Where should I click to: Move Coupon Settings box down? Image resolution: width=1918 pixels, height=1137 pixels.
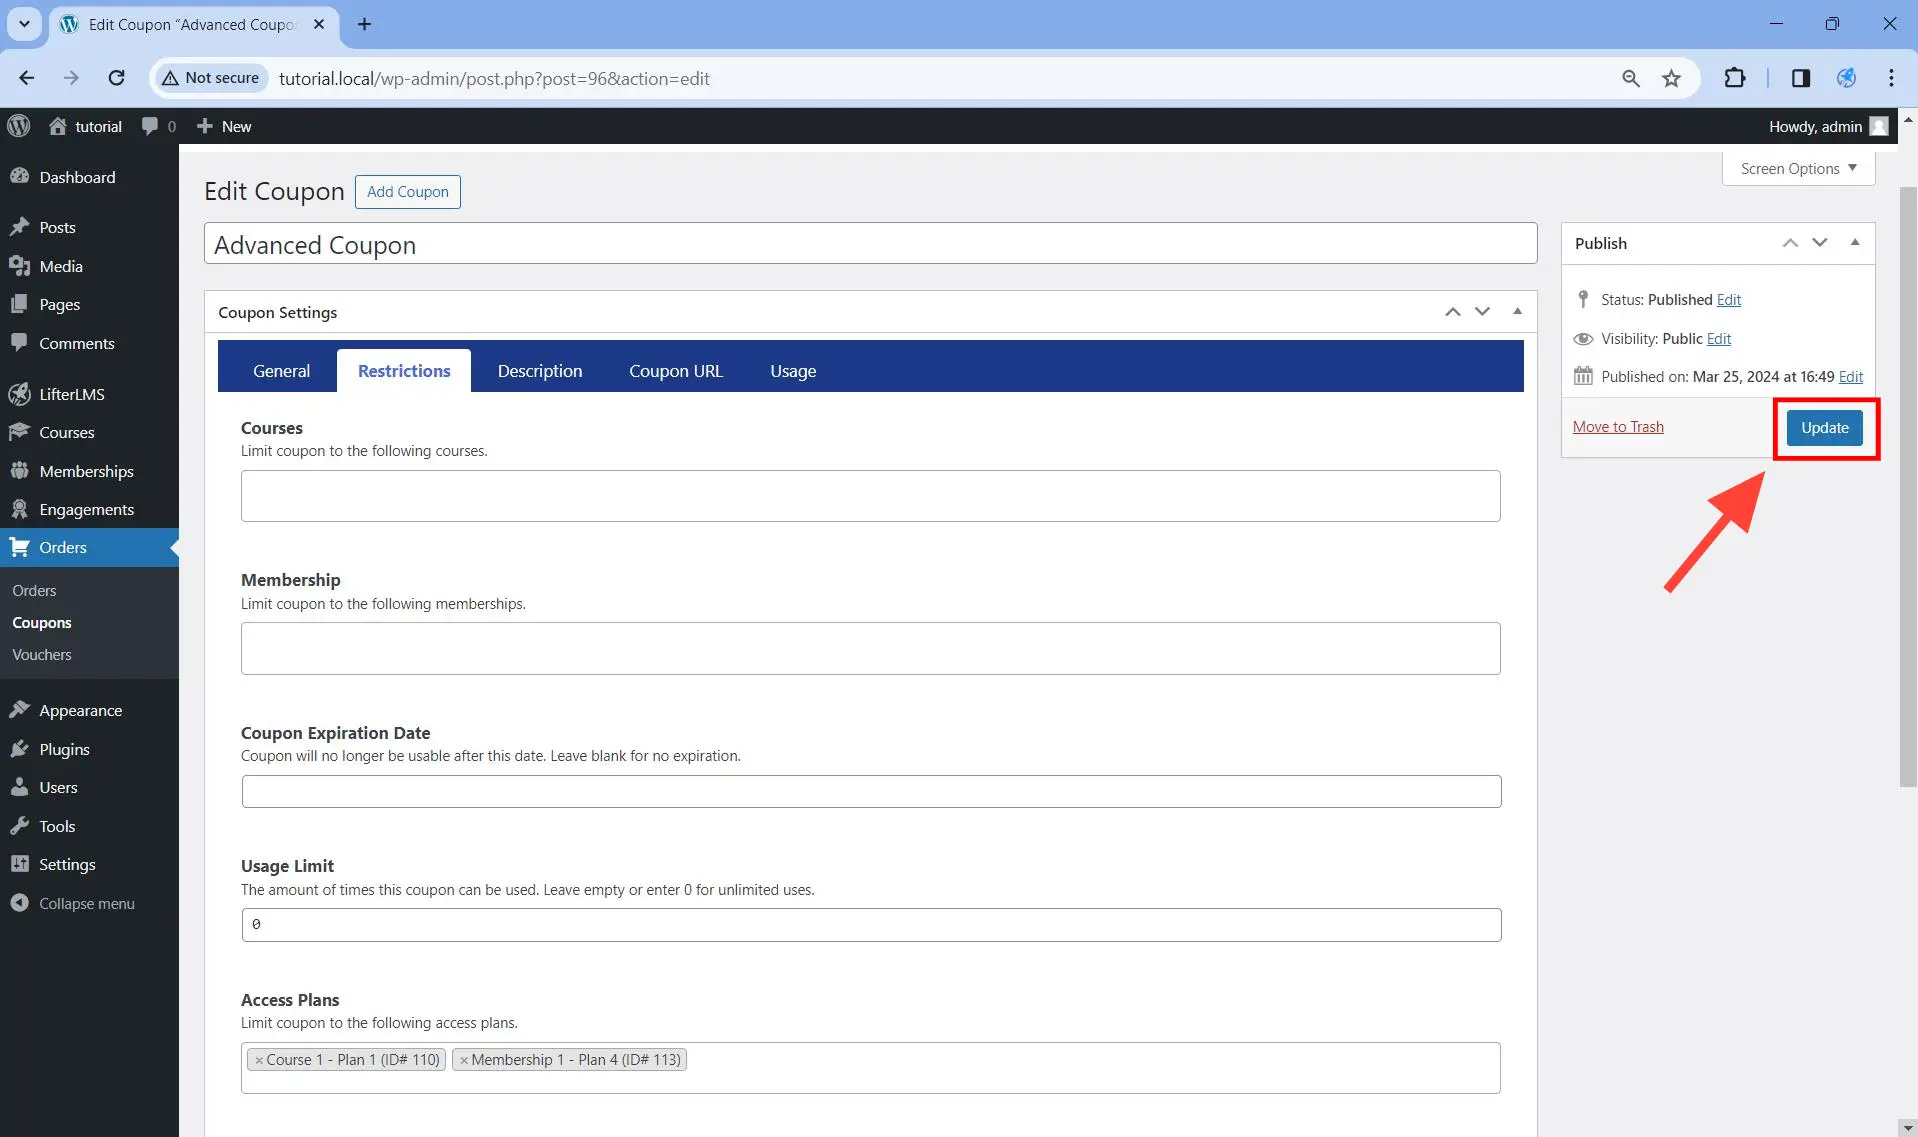(1482, 312)
